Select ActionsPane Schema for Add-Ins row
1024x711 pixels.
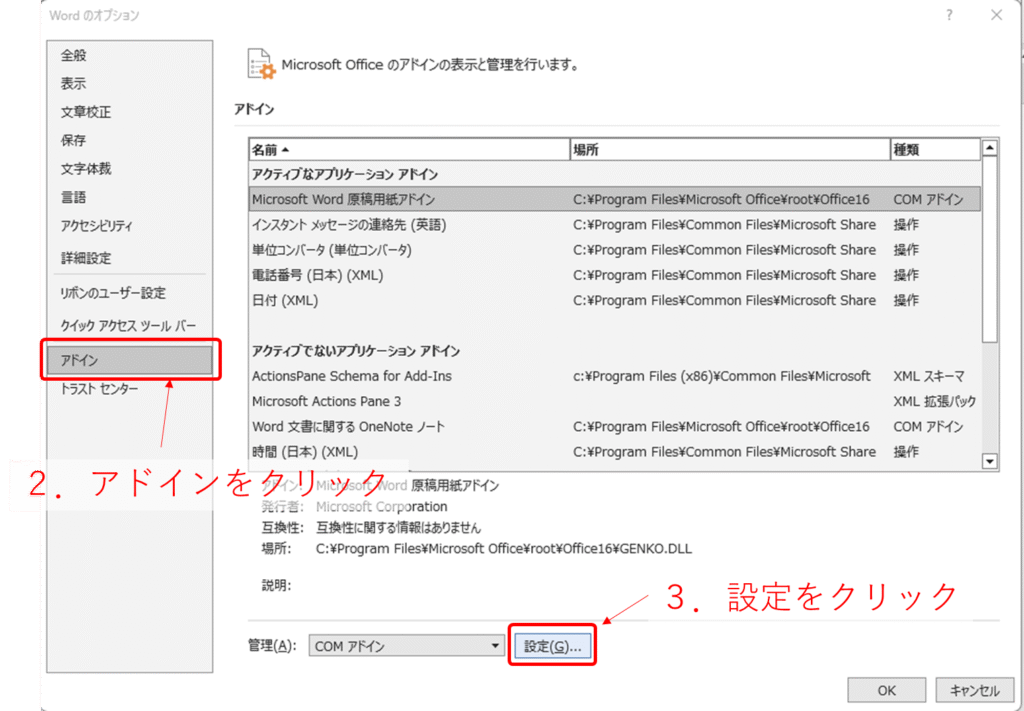[615, 376]
